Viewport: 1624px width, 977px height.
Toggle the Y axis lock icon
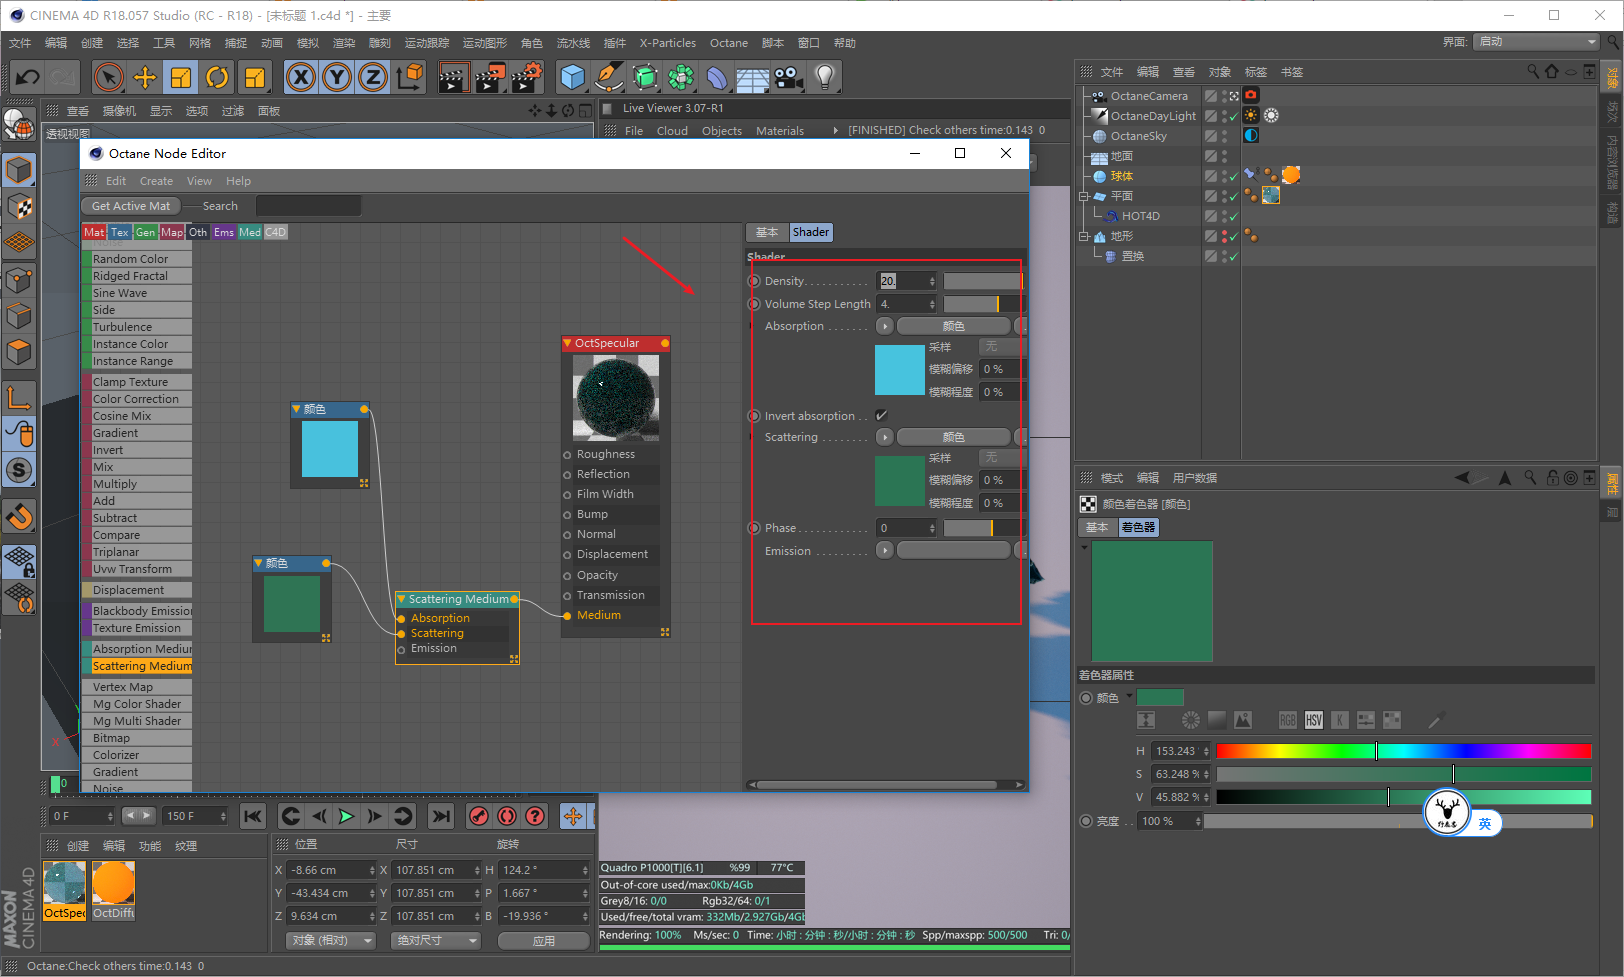click(x=337, y=77)
